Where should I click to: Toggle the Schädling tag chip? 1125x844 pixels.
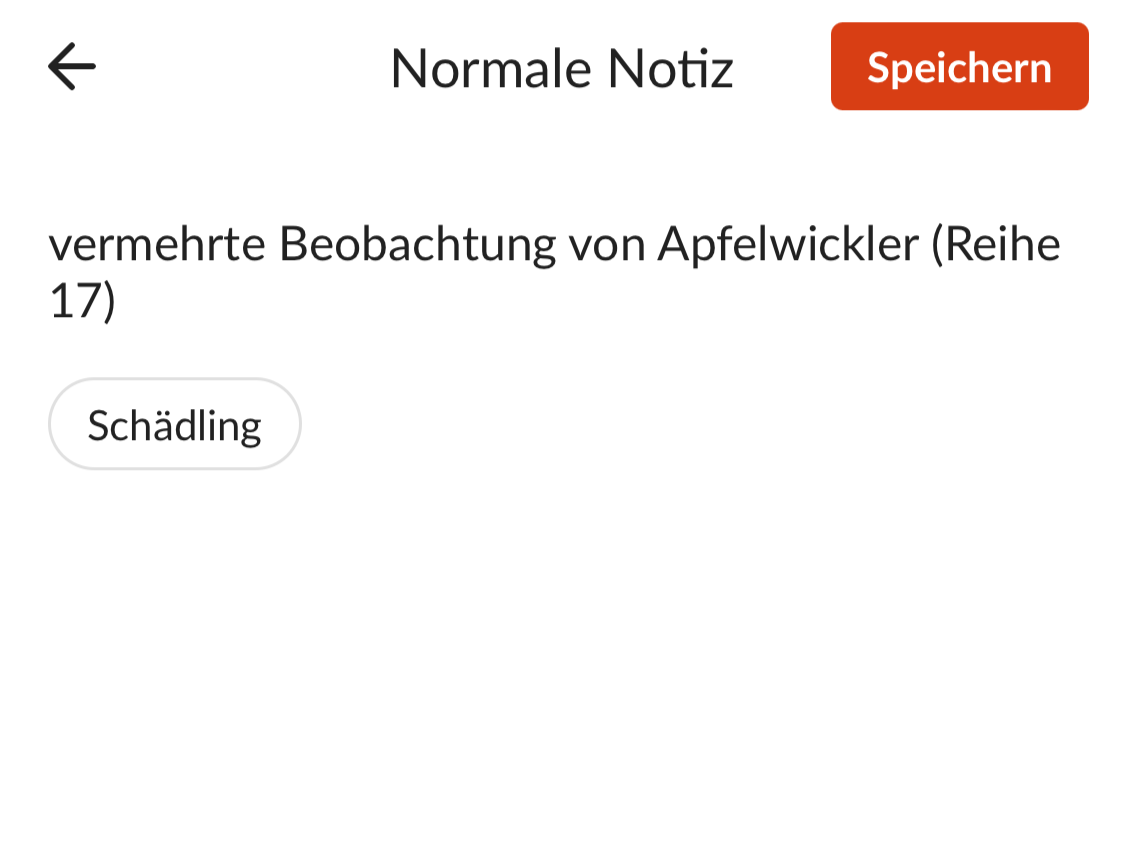pyautogui.click(x=174, y=425)
